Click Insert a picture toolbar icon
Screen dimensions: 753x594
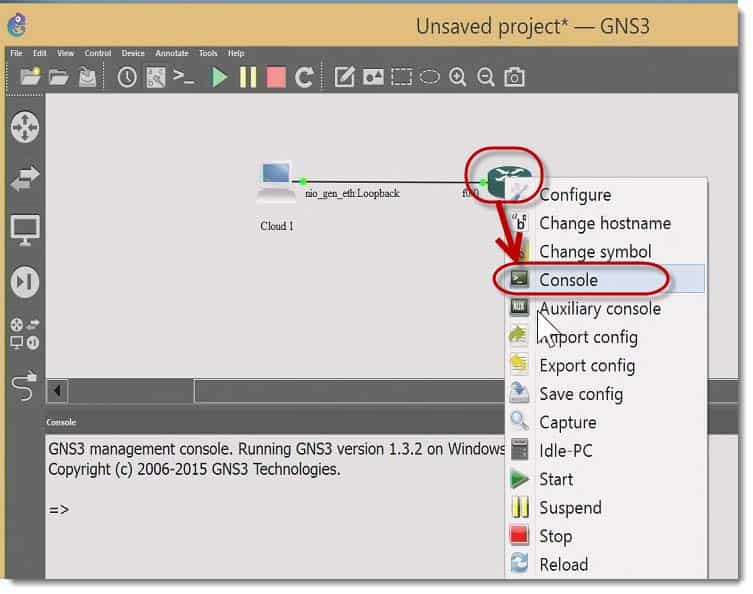(x=373, y=77)
